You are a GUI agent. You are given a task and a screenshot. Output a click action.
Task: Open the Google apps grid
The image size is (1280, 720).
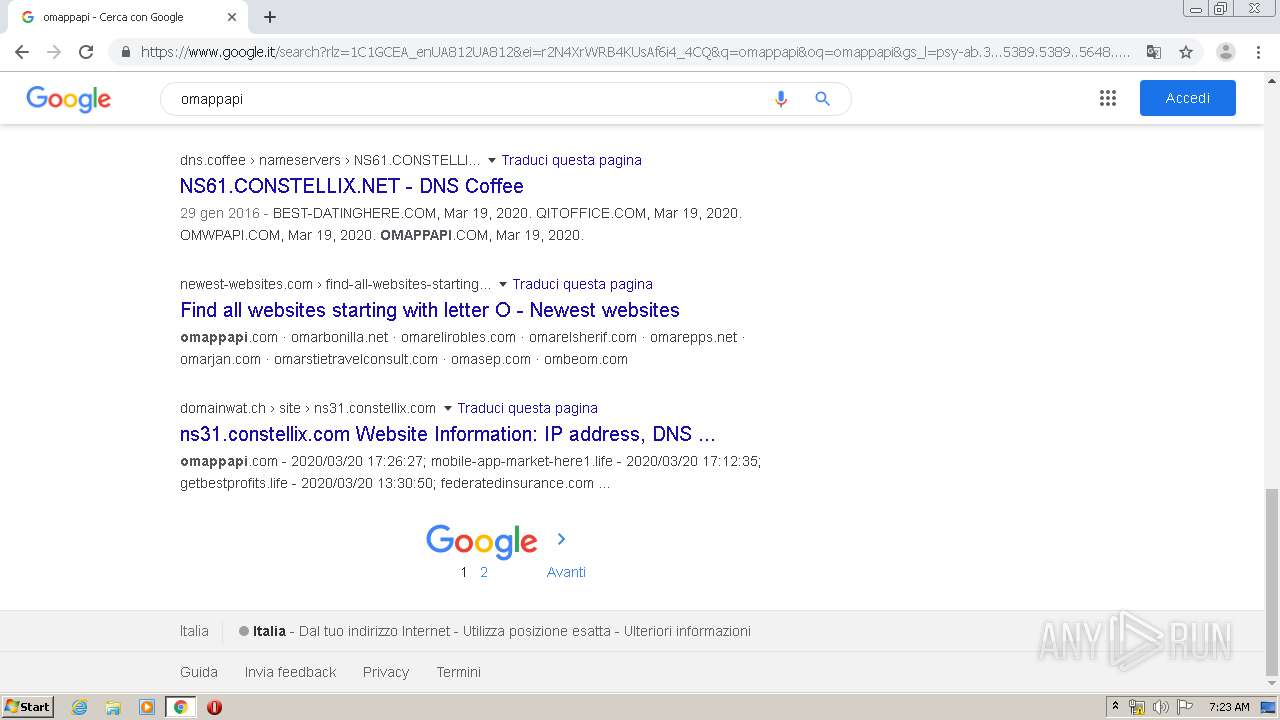[x=1108, y=98]
